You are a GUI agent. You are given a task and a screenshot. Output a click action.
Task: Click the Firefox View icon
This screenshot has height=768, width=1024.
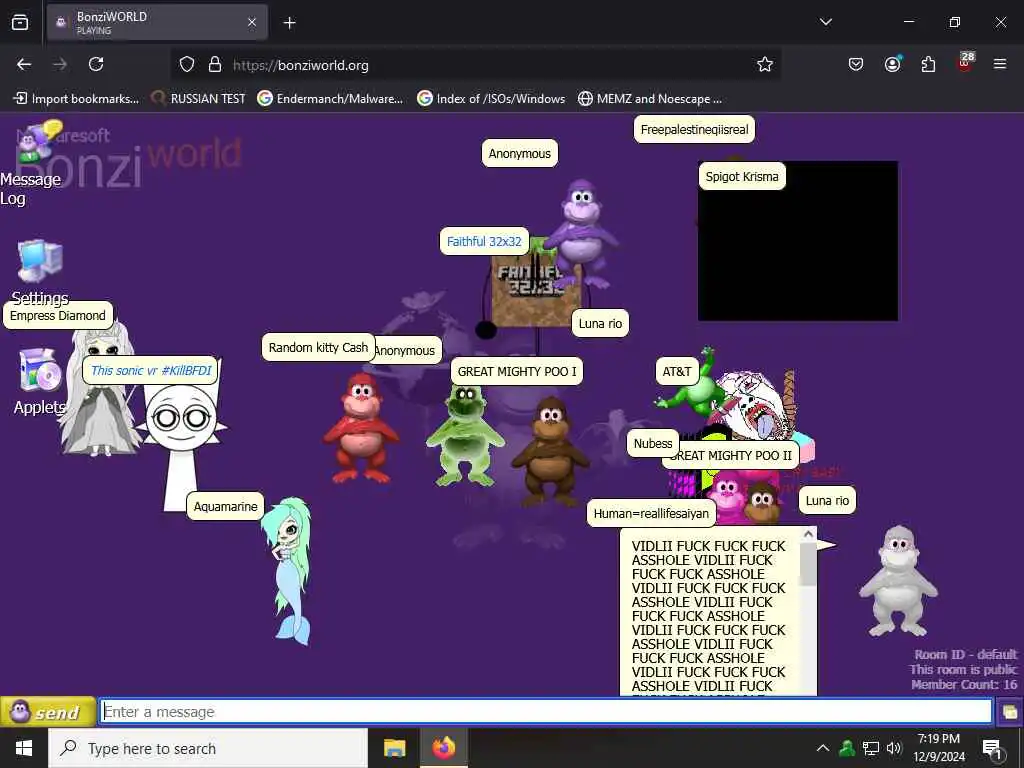20,23
